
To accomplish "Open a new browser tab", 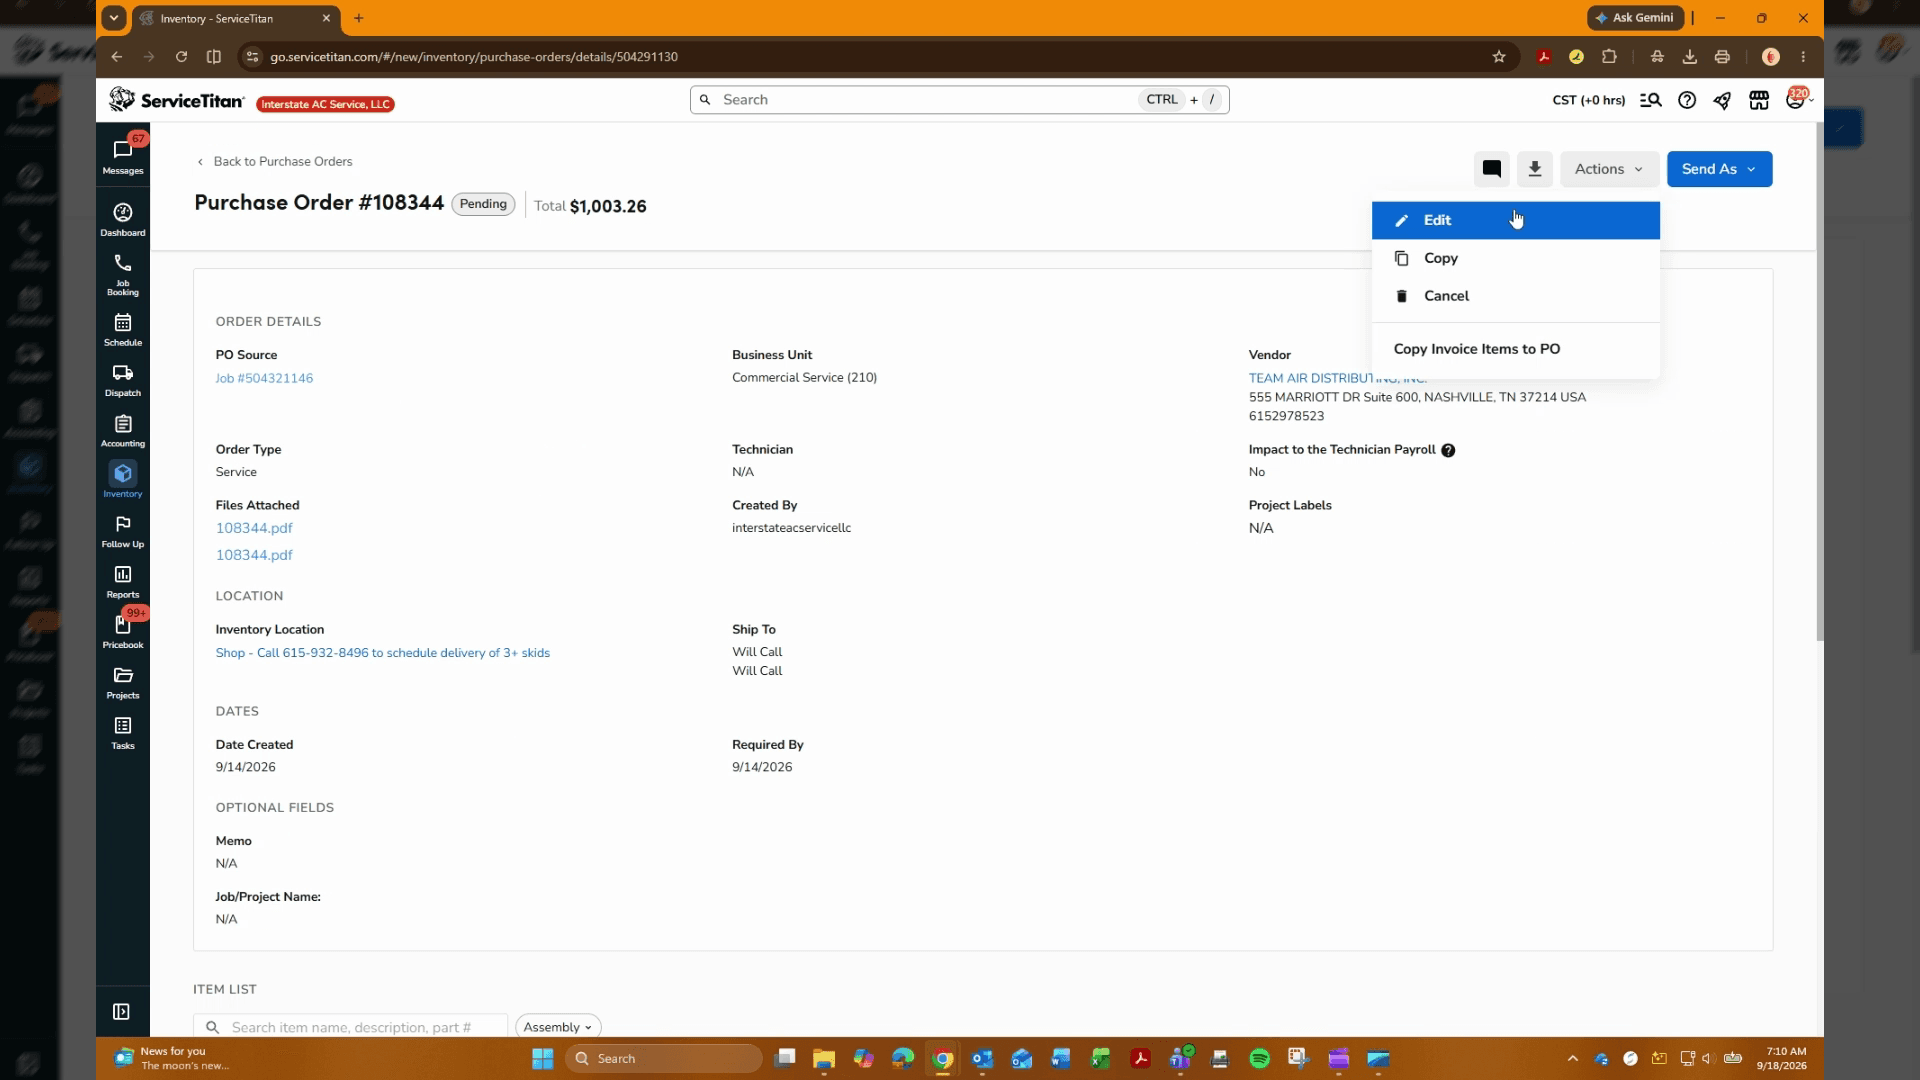I will pyautogui.click(x=358, y=18).
